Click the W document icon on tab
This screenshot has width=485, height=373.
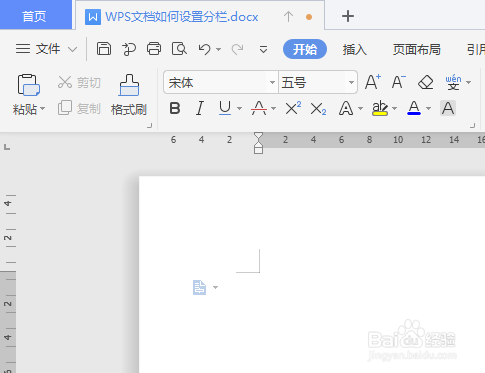click(x=93, y=17)
